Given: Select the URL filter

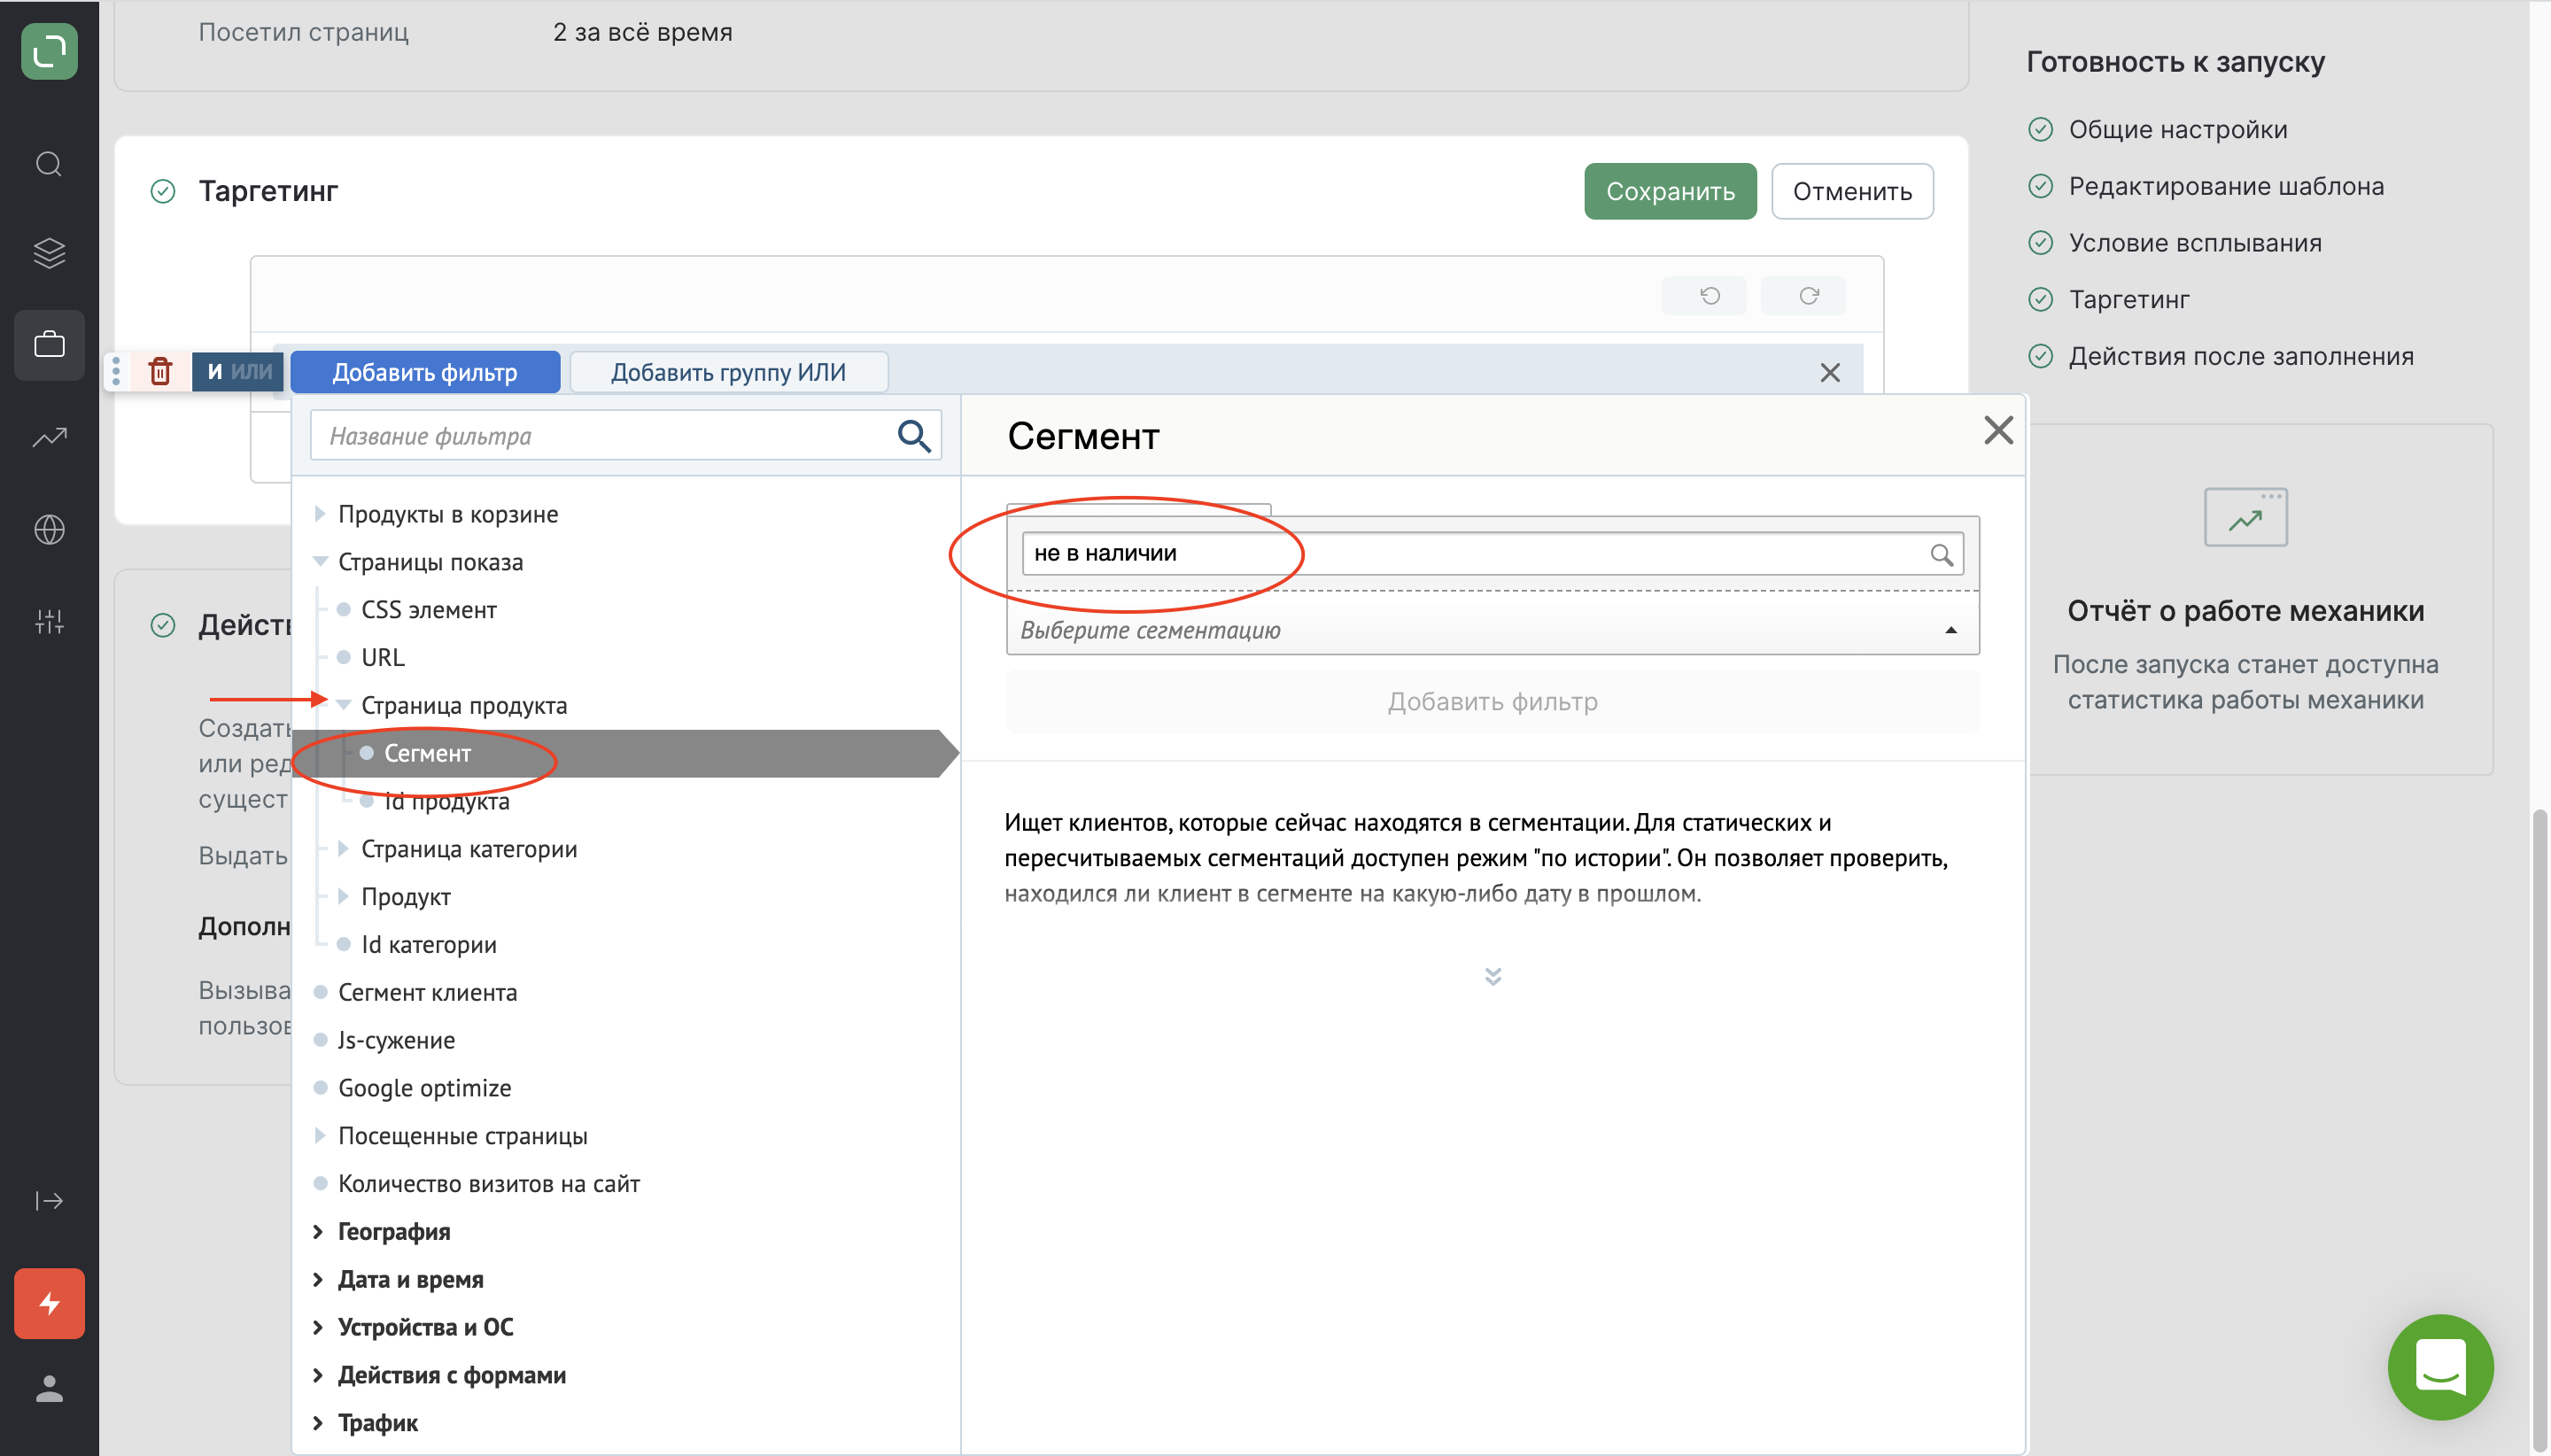Looking at the screenshot, I should pyautogui.click(x=383, y=658).
